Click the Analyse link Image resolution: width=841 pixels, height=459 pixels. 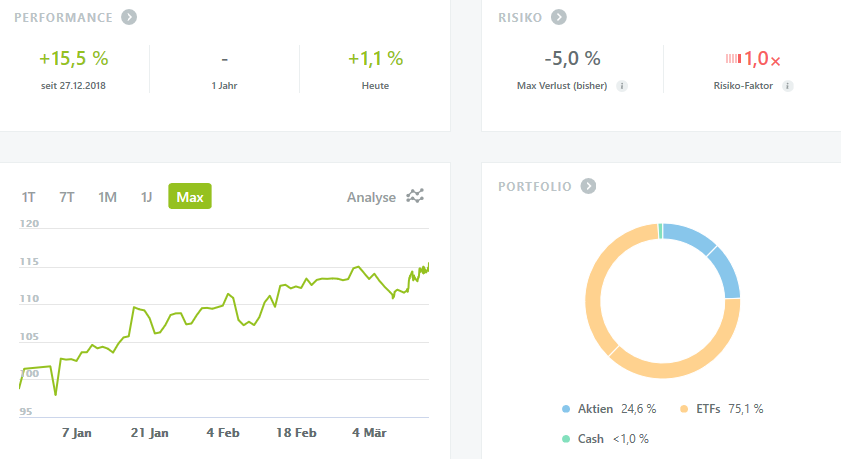click(371, 197)
